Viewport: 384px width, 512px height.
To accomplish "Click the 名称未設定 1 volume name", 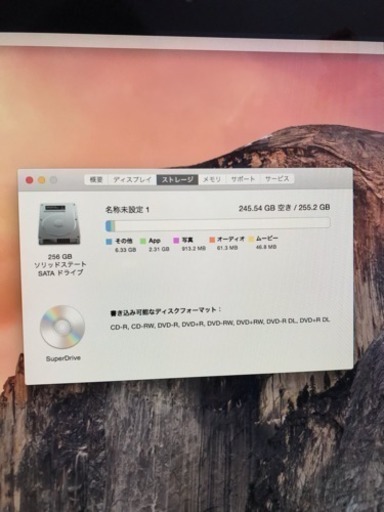I will [x=128, y=210].
